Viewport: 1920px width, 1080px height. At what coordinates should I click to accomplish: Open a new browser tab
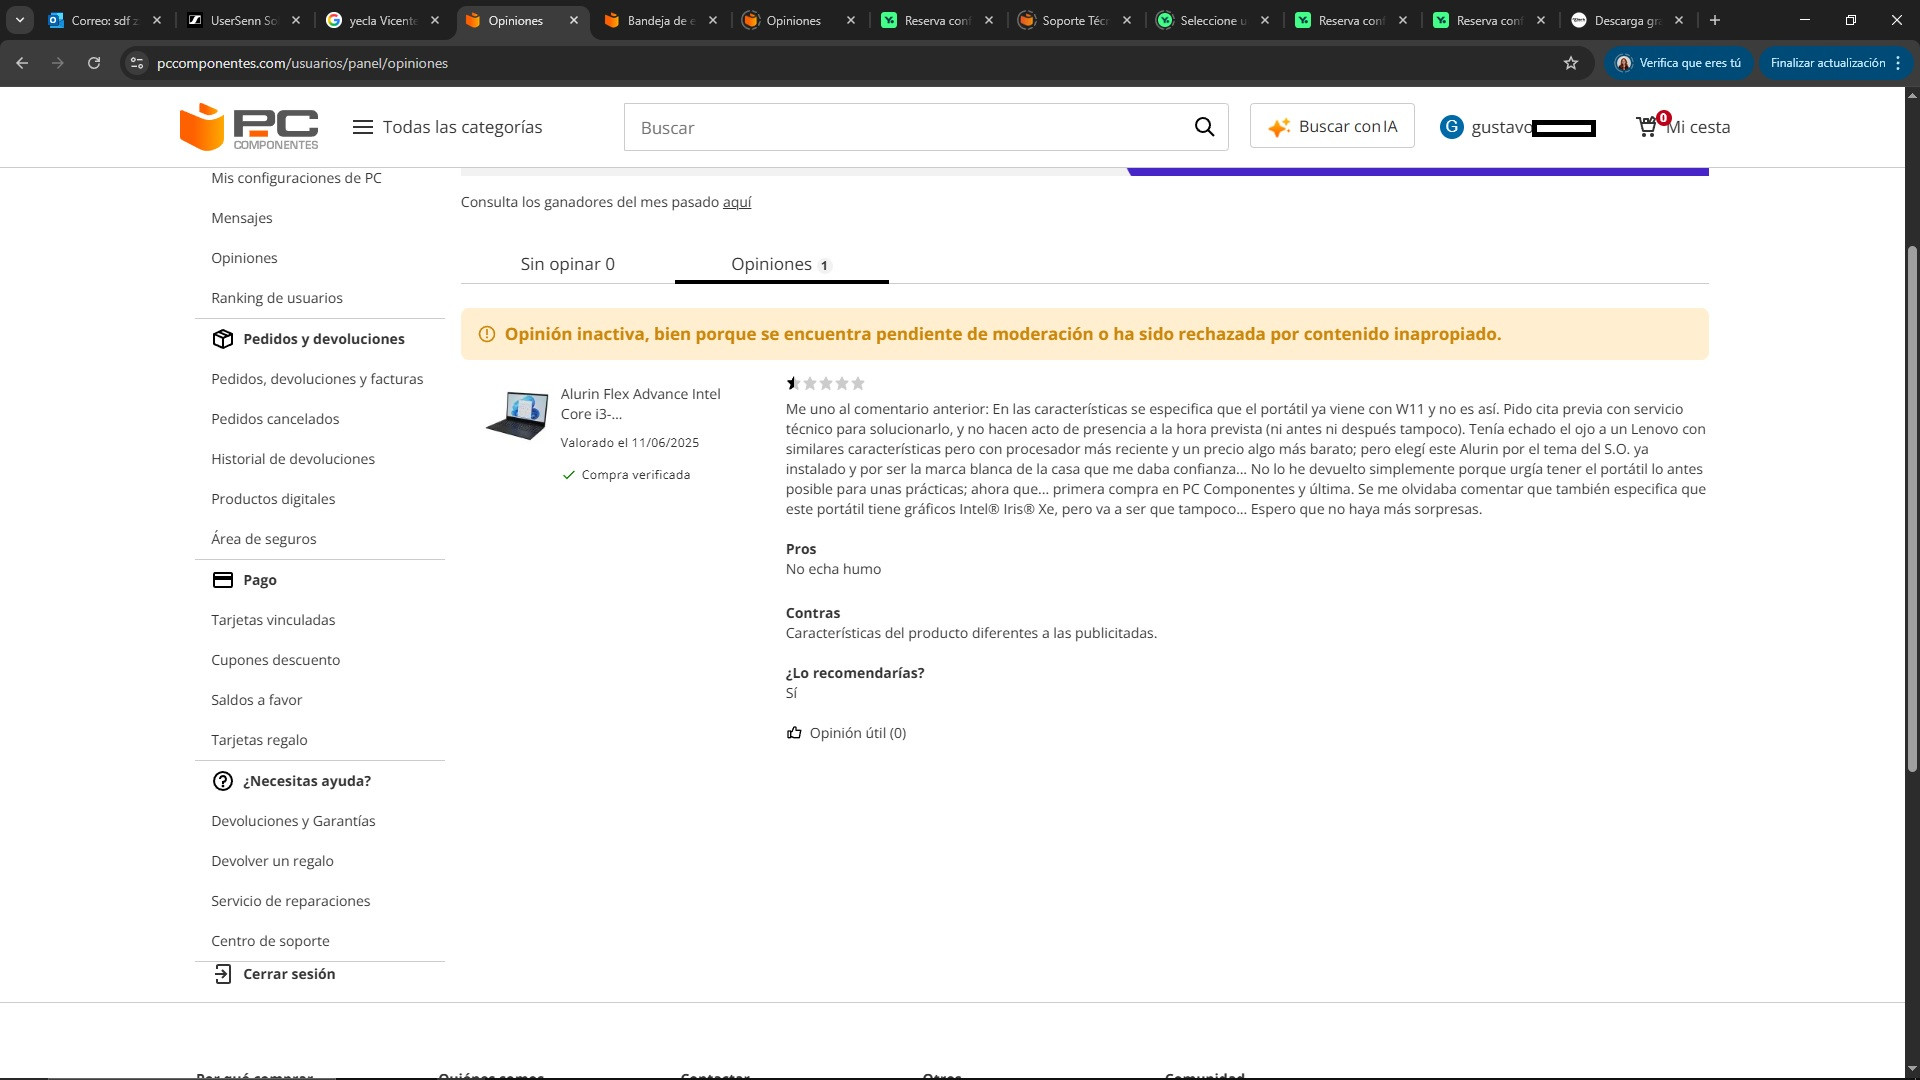[x=1715, y=20]
